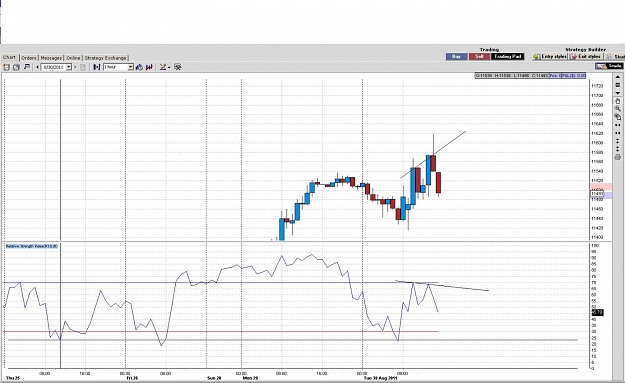
Task: Switch to the Online tab
Action: 73,58
